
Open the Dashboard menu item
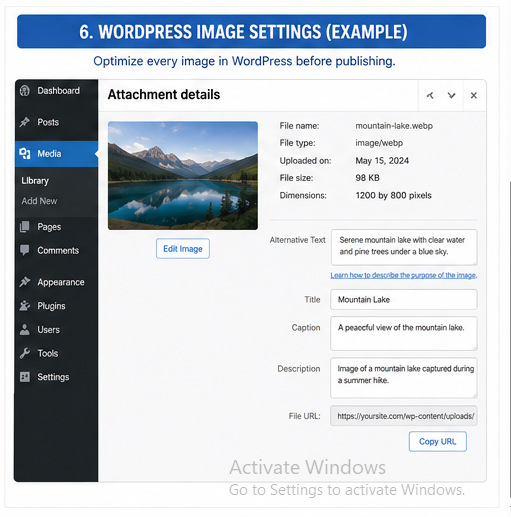pos(57,91)
